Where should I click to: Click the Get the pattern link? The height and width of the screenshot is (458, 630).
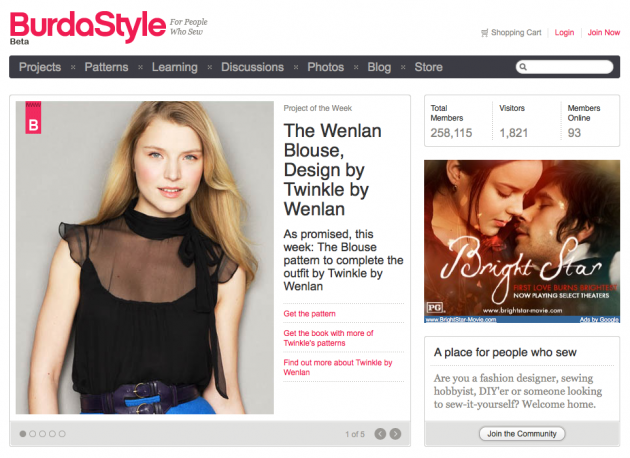(x=309, y=314)
